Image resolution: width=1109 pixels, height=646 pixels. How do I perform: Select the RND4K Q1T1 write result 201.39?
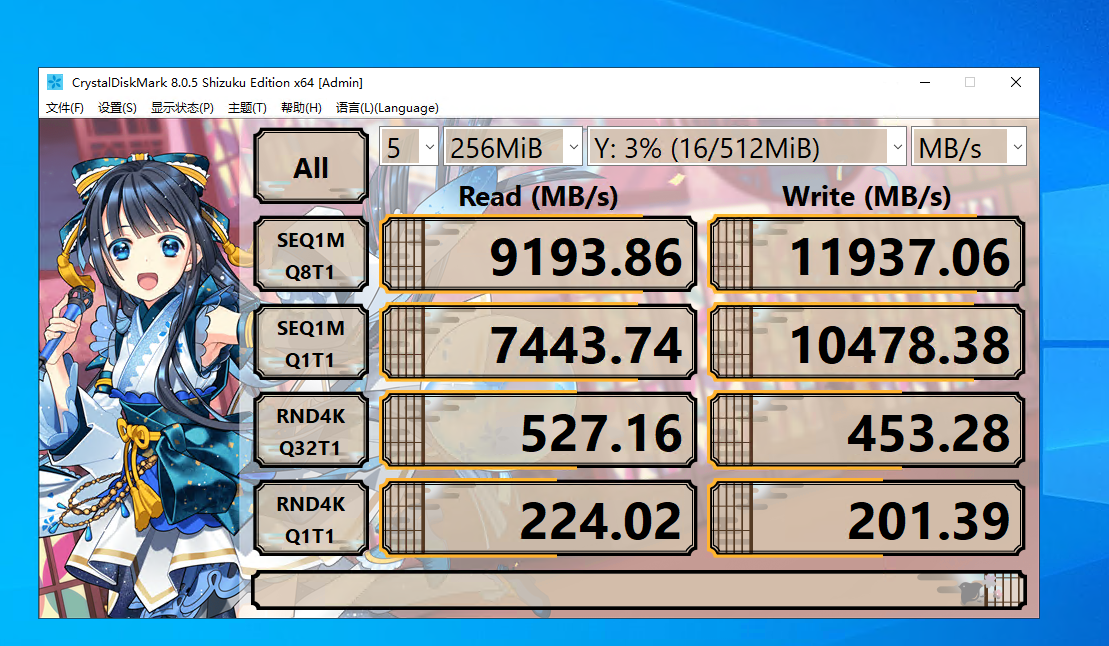[867, 519]
